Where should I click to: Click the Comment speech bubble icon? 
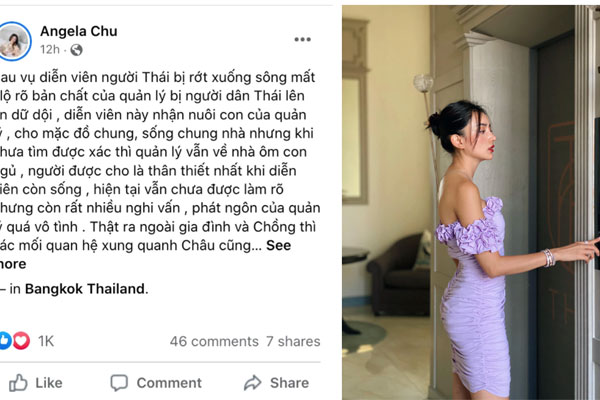pos(119,382)
